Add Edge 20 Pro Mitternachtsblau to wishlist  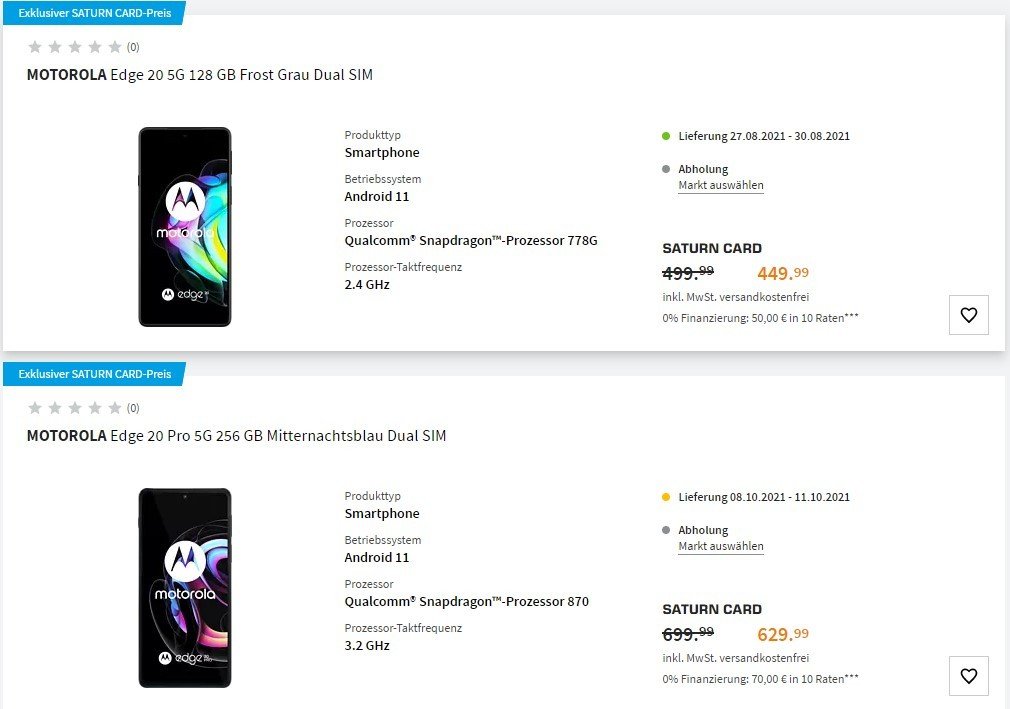pyautogui.click(x=968, y=676)
